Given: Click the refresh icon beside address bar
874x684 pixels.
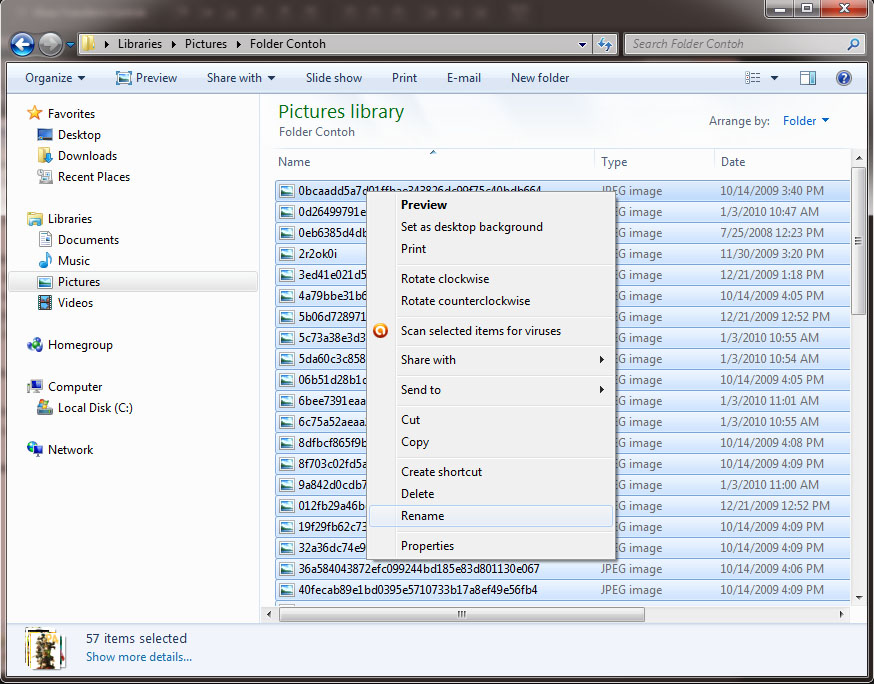Looking at the screenshot, I should point(605,44).
